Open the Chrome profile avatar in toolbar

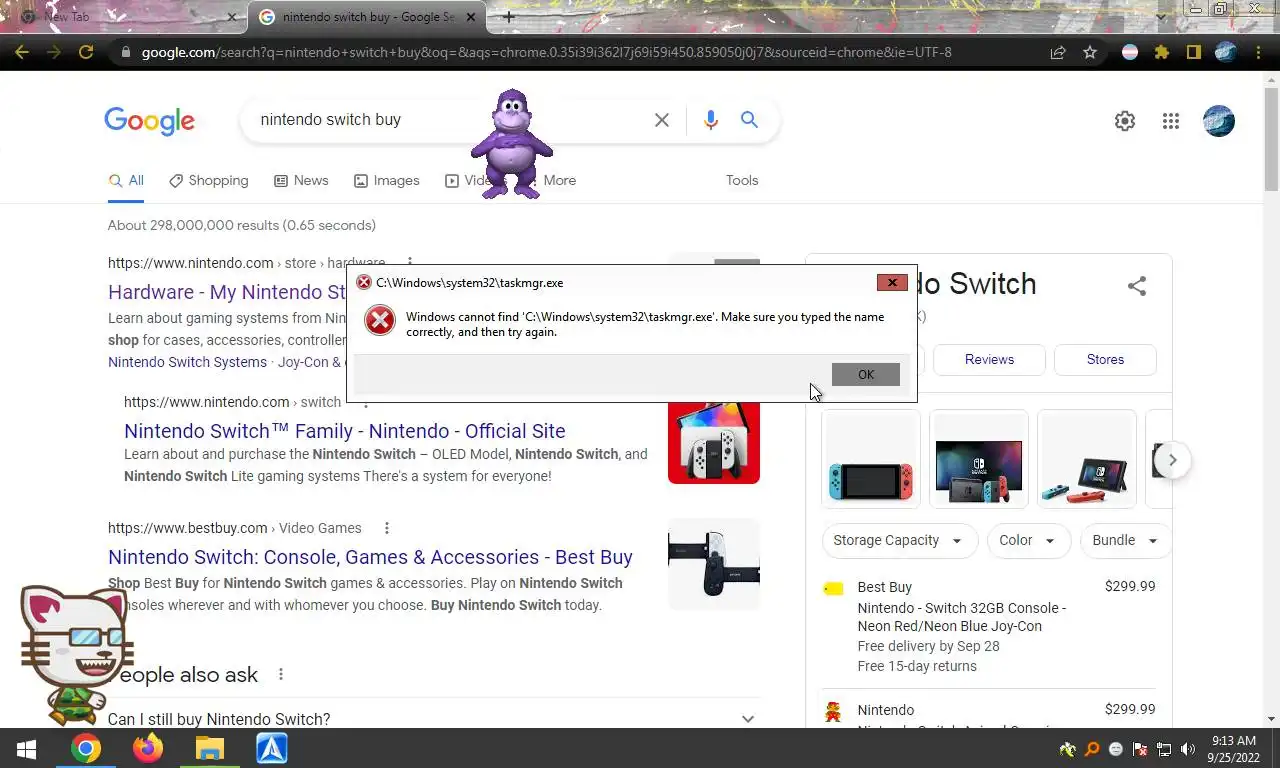[x=1226, y=52]
